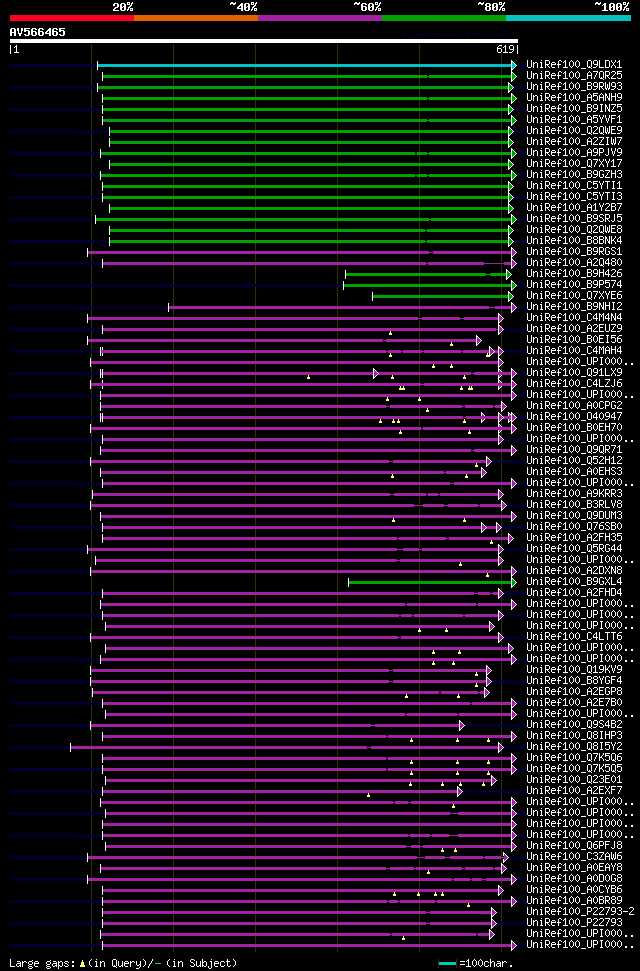Select the UniRef100_C4LZJ6 label
The image size is (640, 971).
coord(574,384)
